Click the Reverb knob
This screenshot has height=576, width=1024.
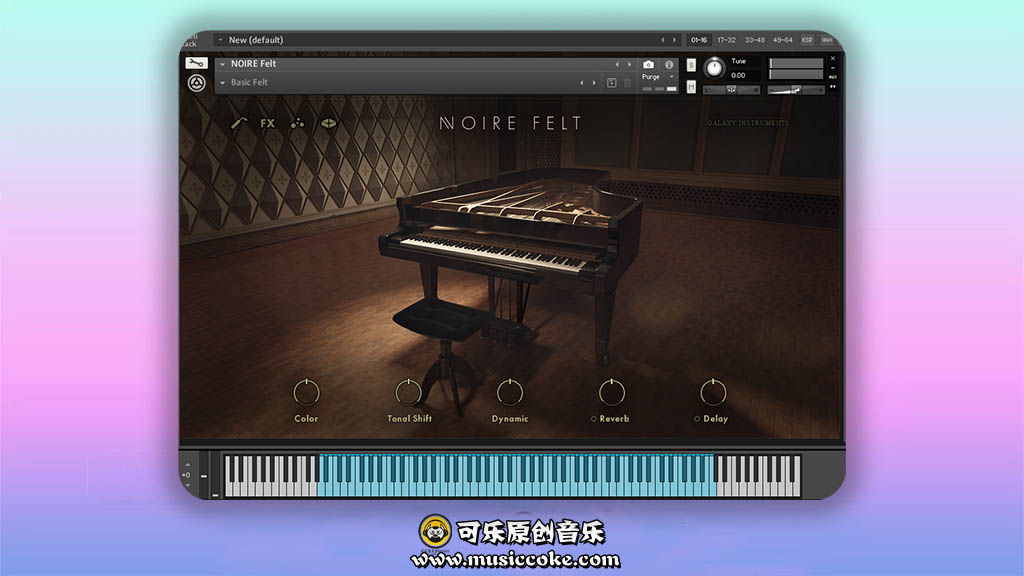[612, 392]
